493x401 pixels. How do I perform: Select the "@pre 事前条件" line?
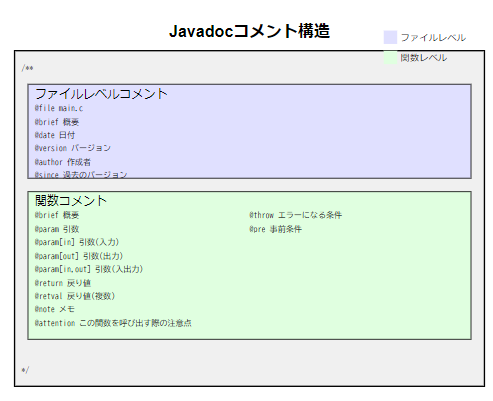click(x=275, y=229)
